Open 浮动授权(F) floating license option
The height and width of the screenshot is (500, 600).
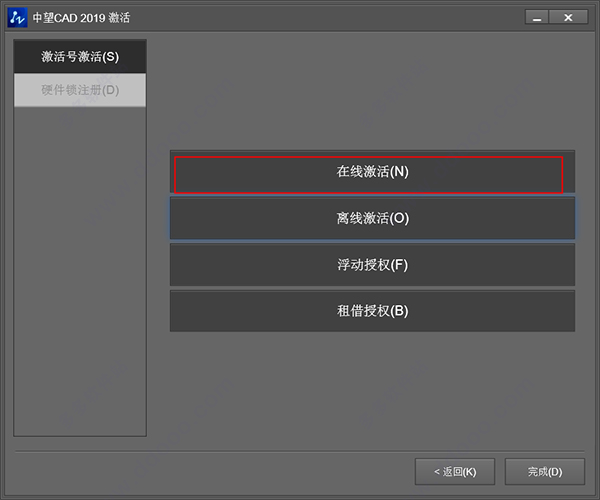coord(372,265)
